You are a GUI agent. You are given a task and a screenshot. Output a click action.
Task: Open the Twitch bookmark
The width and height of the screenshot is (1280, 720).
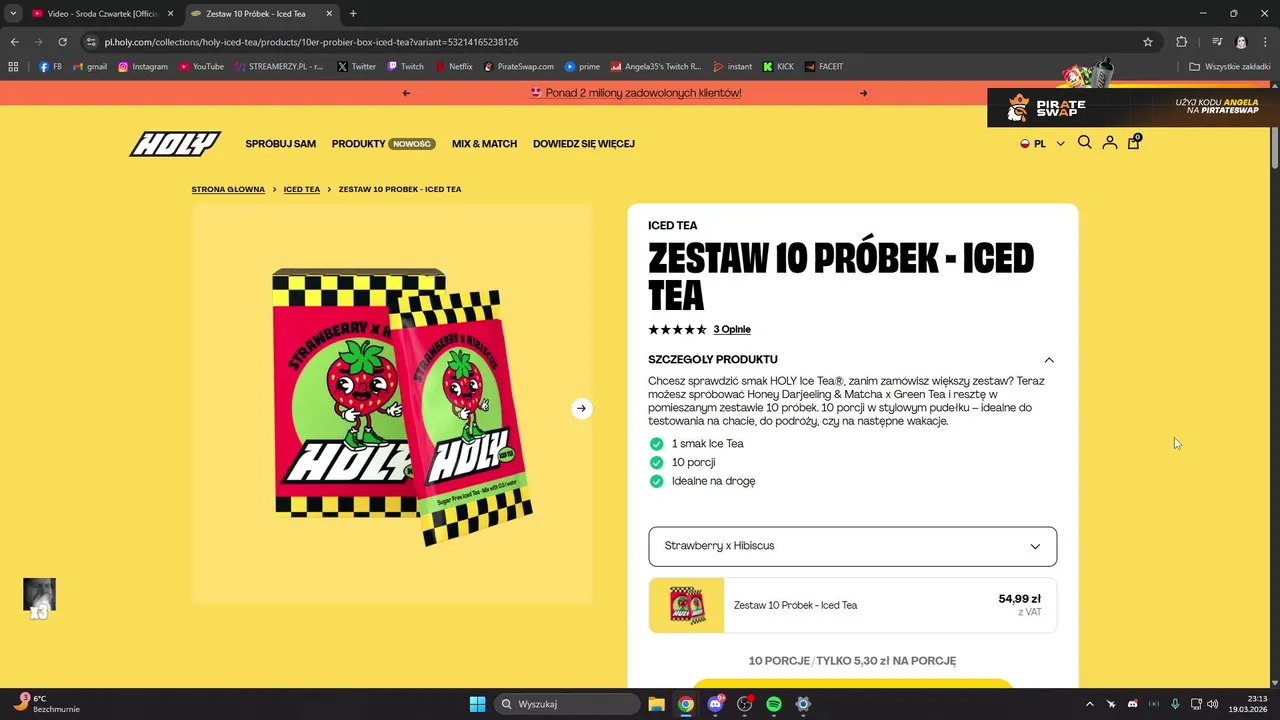point(405,67)
